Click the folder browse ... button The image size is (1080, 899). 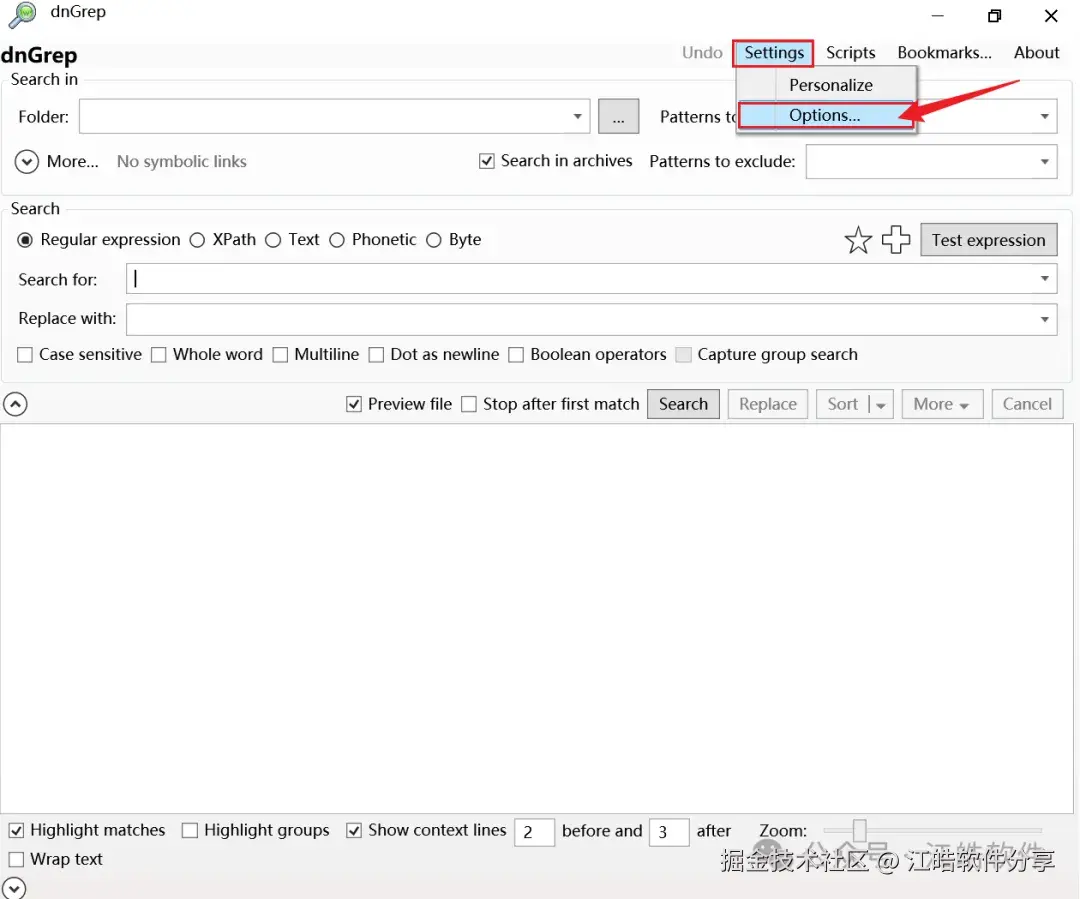point(619,117)
